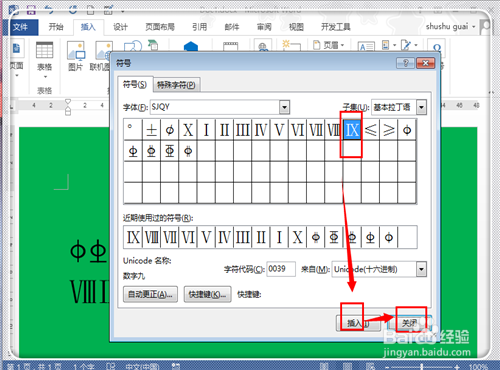500x370 pixels.
Task: Click the help question-mark button in the Symbol dialog
Action: click(405, 63)
